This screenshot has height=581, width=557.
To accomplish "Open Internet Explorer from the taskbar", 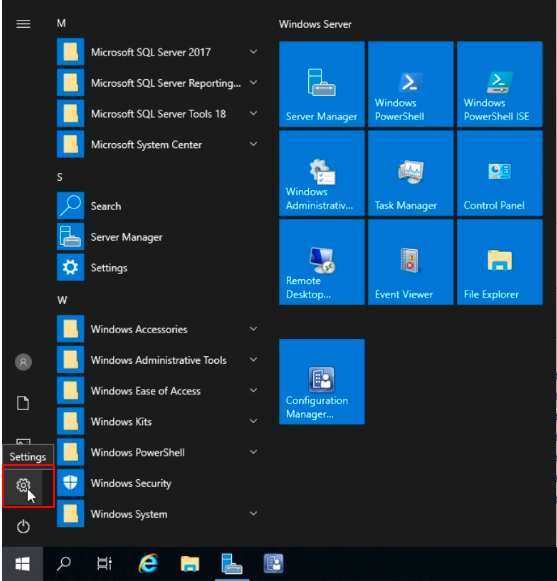I will pos(148,564).
